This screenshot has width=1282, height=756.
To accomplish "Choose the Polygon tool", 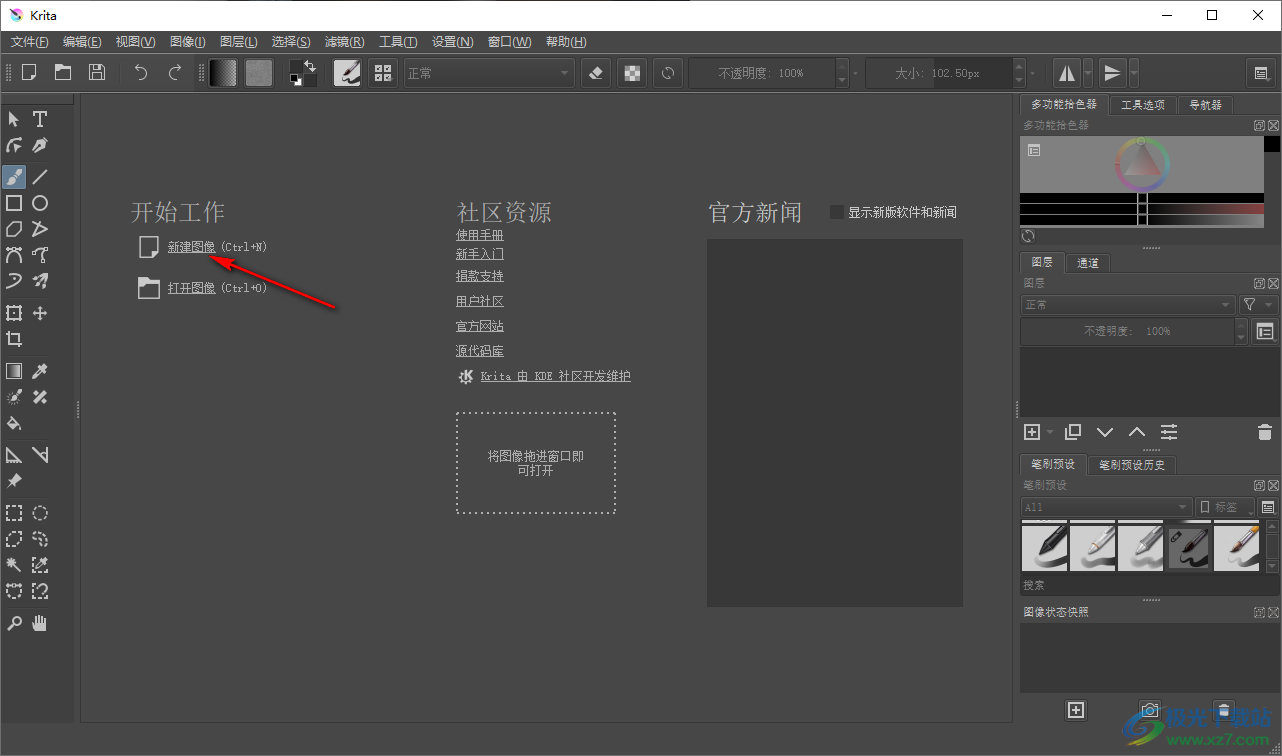I will coord(14,229).
